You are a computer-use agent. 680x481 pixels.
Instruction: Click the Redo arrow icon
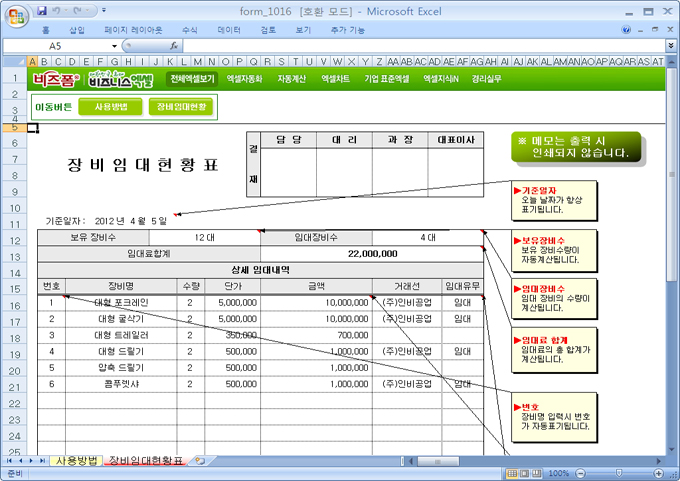point(78,10)
